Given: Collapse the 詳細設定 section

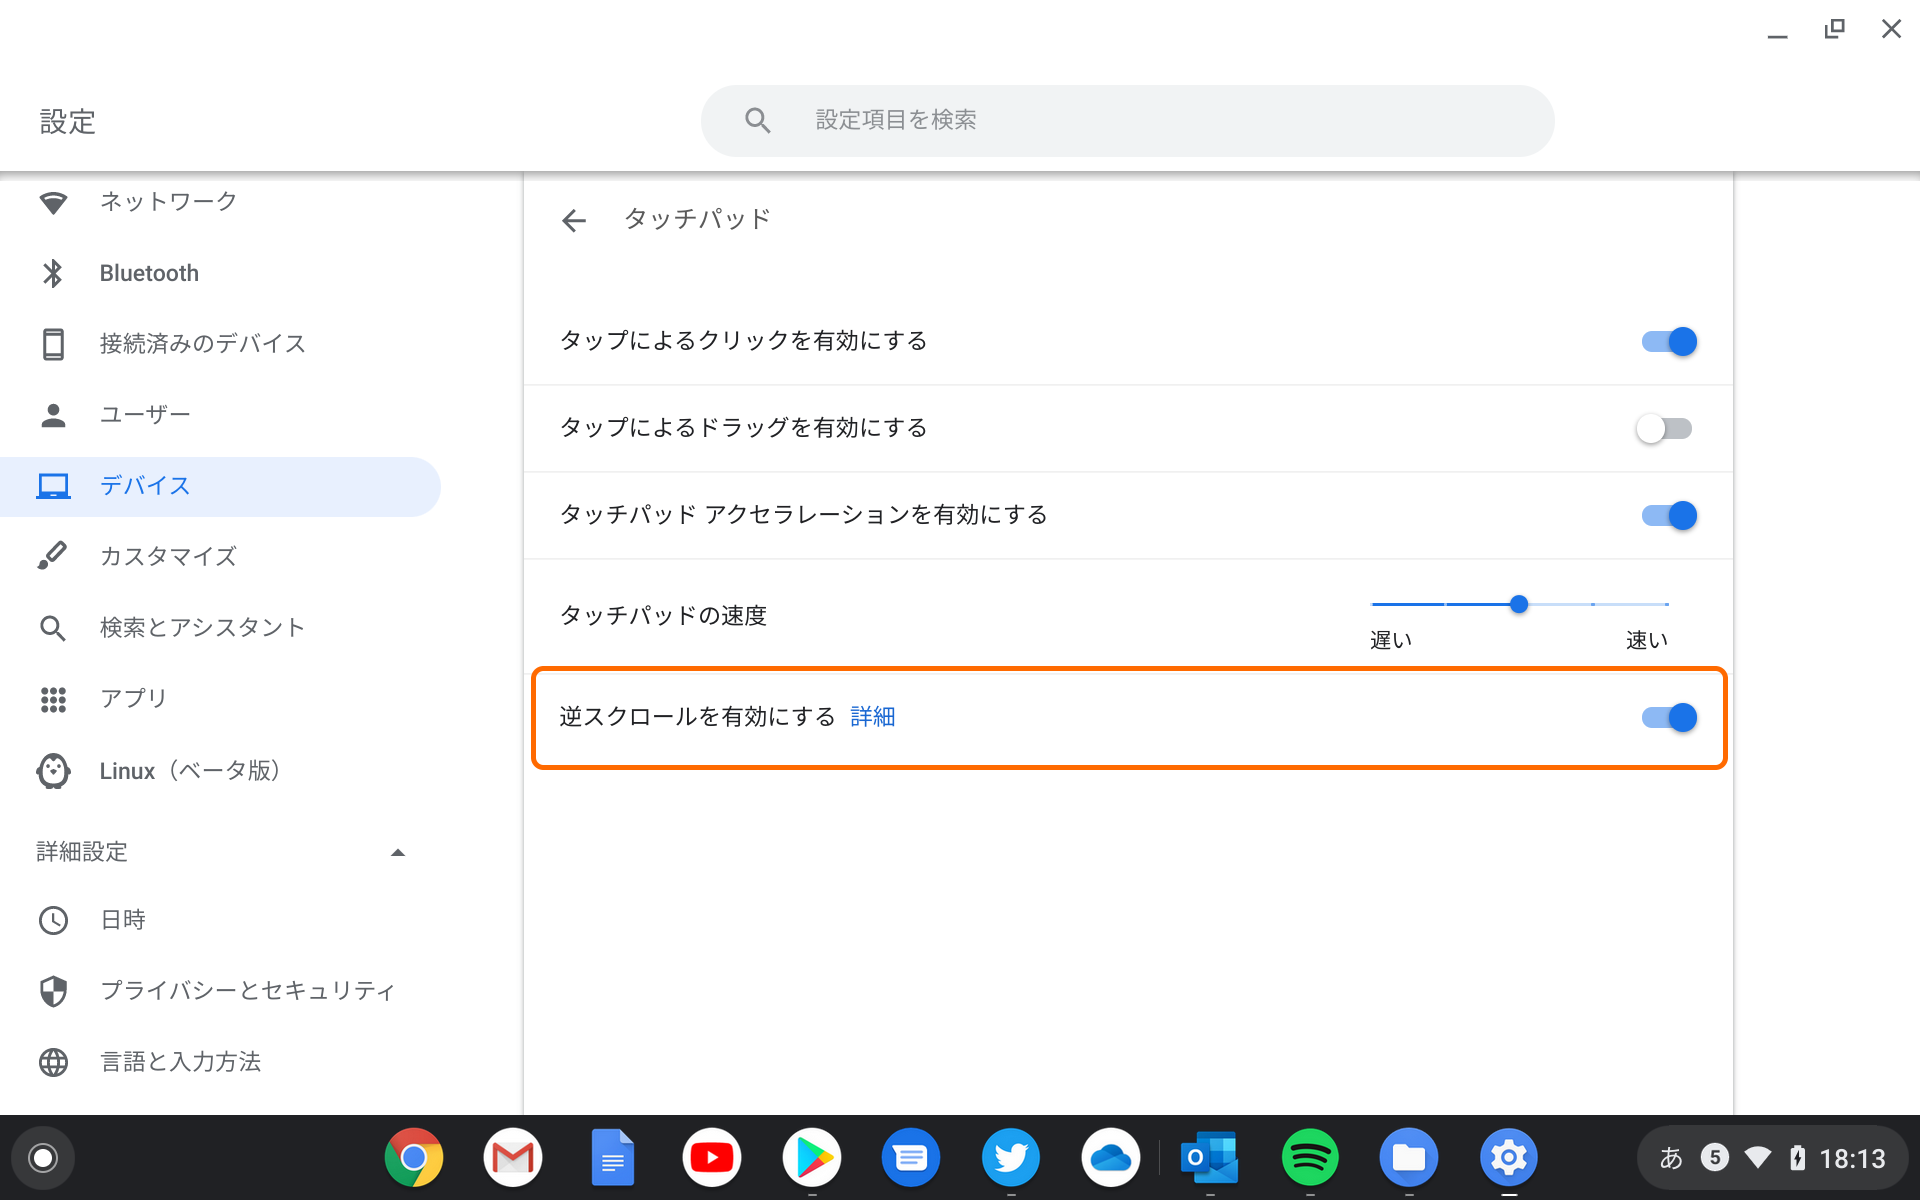Looking at the screenshot, I should pos(398,852).
